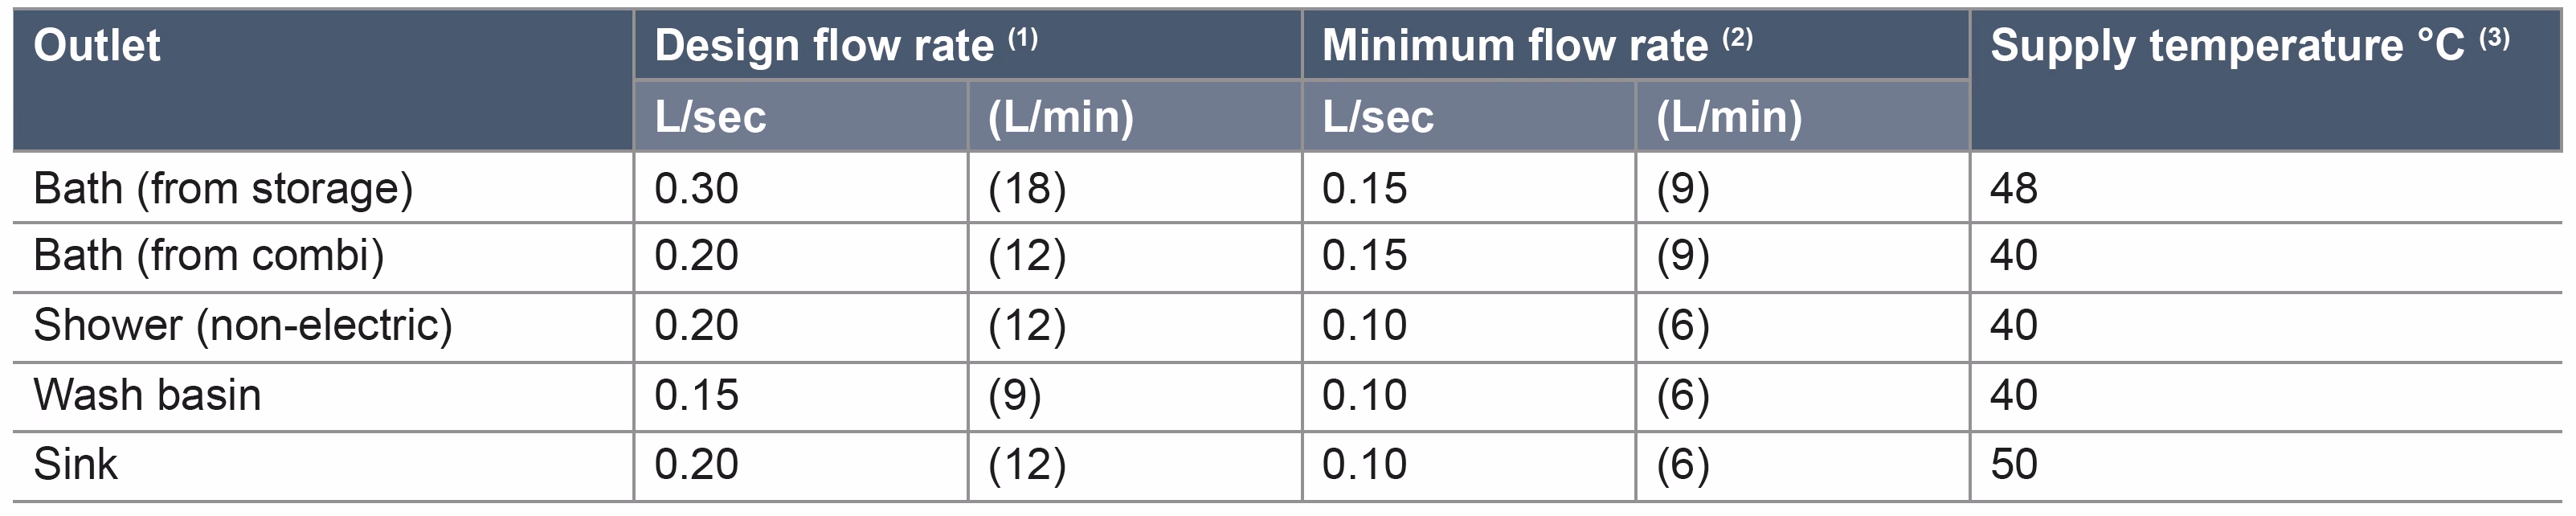Click Bath (from combi) minimum 0.15 cell
Image resolution: width=2576 pixels, height=516 pixels.
click(x=1364, y=256)
